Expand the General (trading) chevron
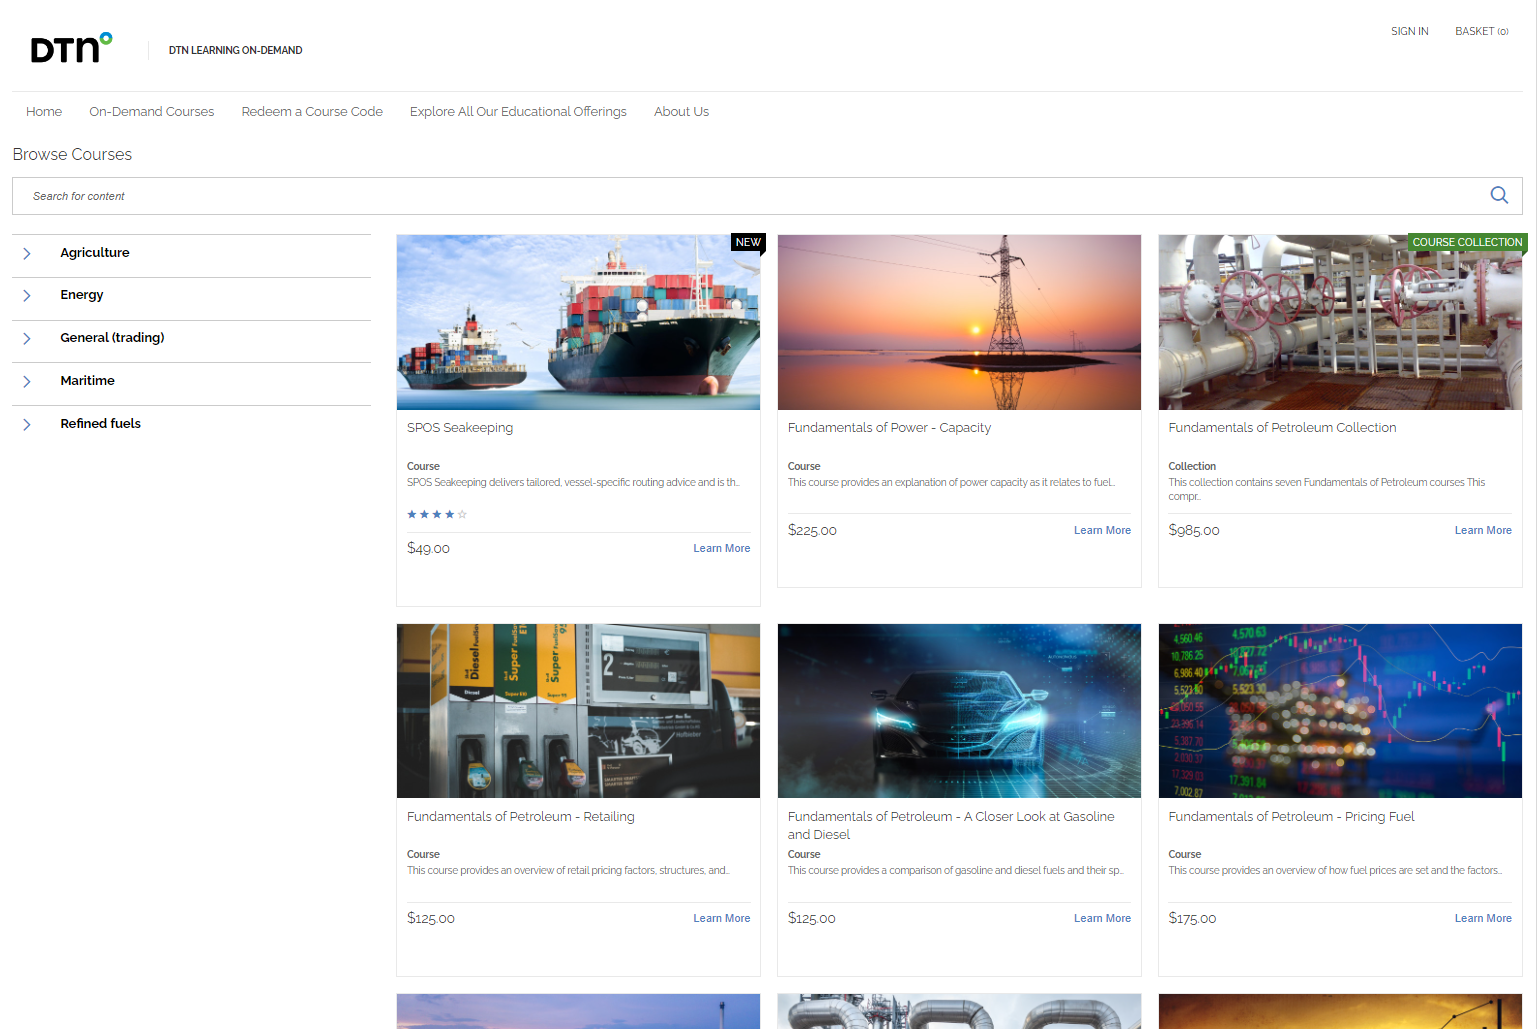Screen dimensions: 1537x1029 click(x=27, y=339)
